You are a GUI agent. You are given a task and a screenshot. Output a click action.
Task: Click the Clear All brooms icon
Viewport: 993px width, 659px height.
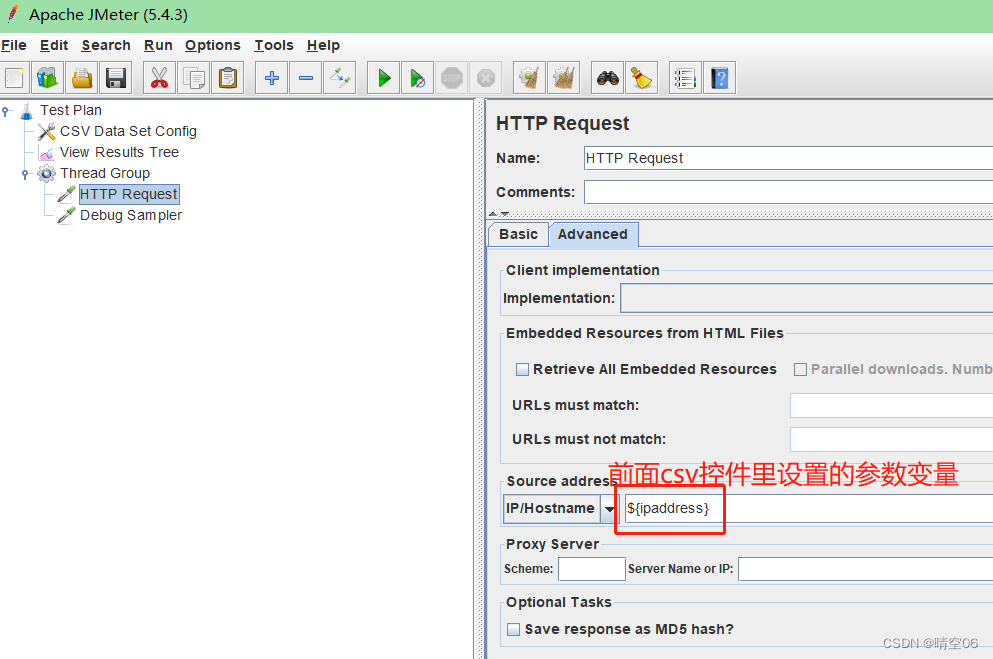[x=564, y=78]
